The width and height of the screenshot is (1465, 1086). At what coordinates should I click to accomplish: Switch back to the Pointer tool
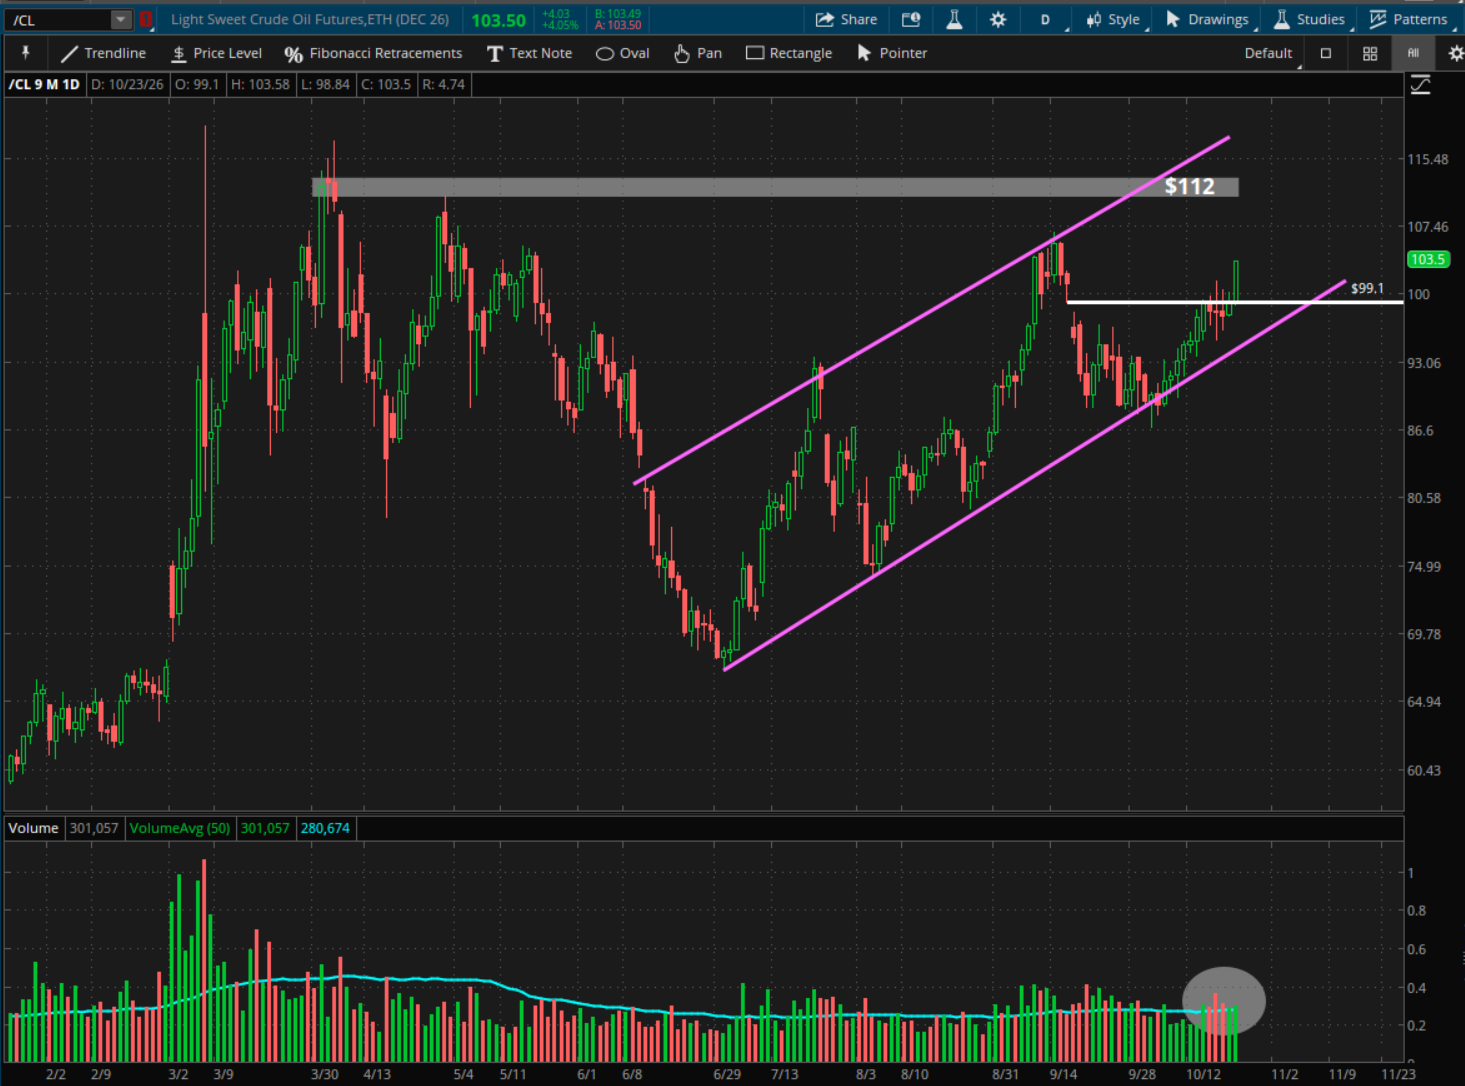pos(892,53)
